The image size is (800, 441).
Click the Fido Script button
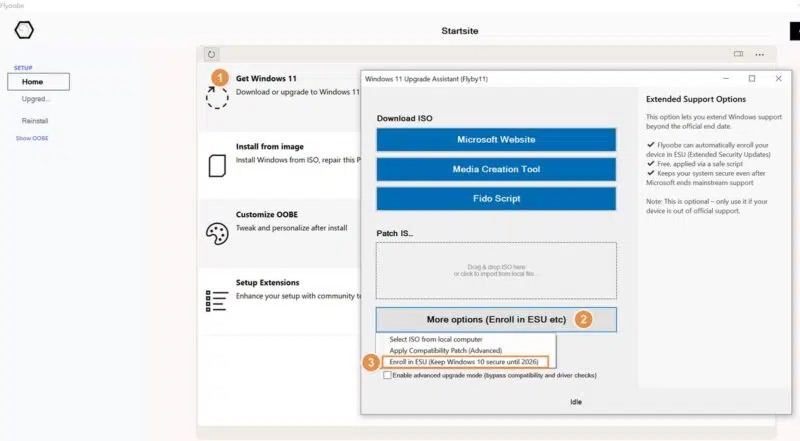[496, 199]
